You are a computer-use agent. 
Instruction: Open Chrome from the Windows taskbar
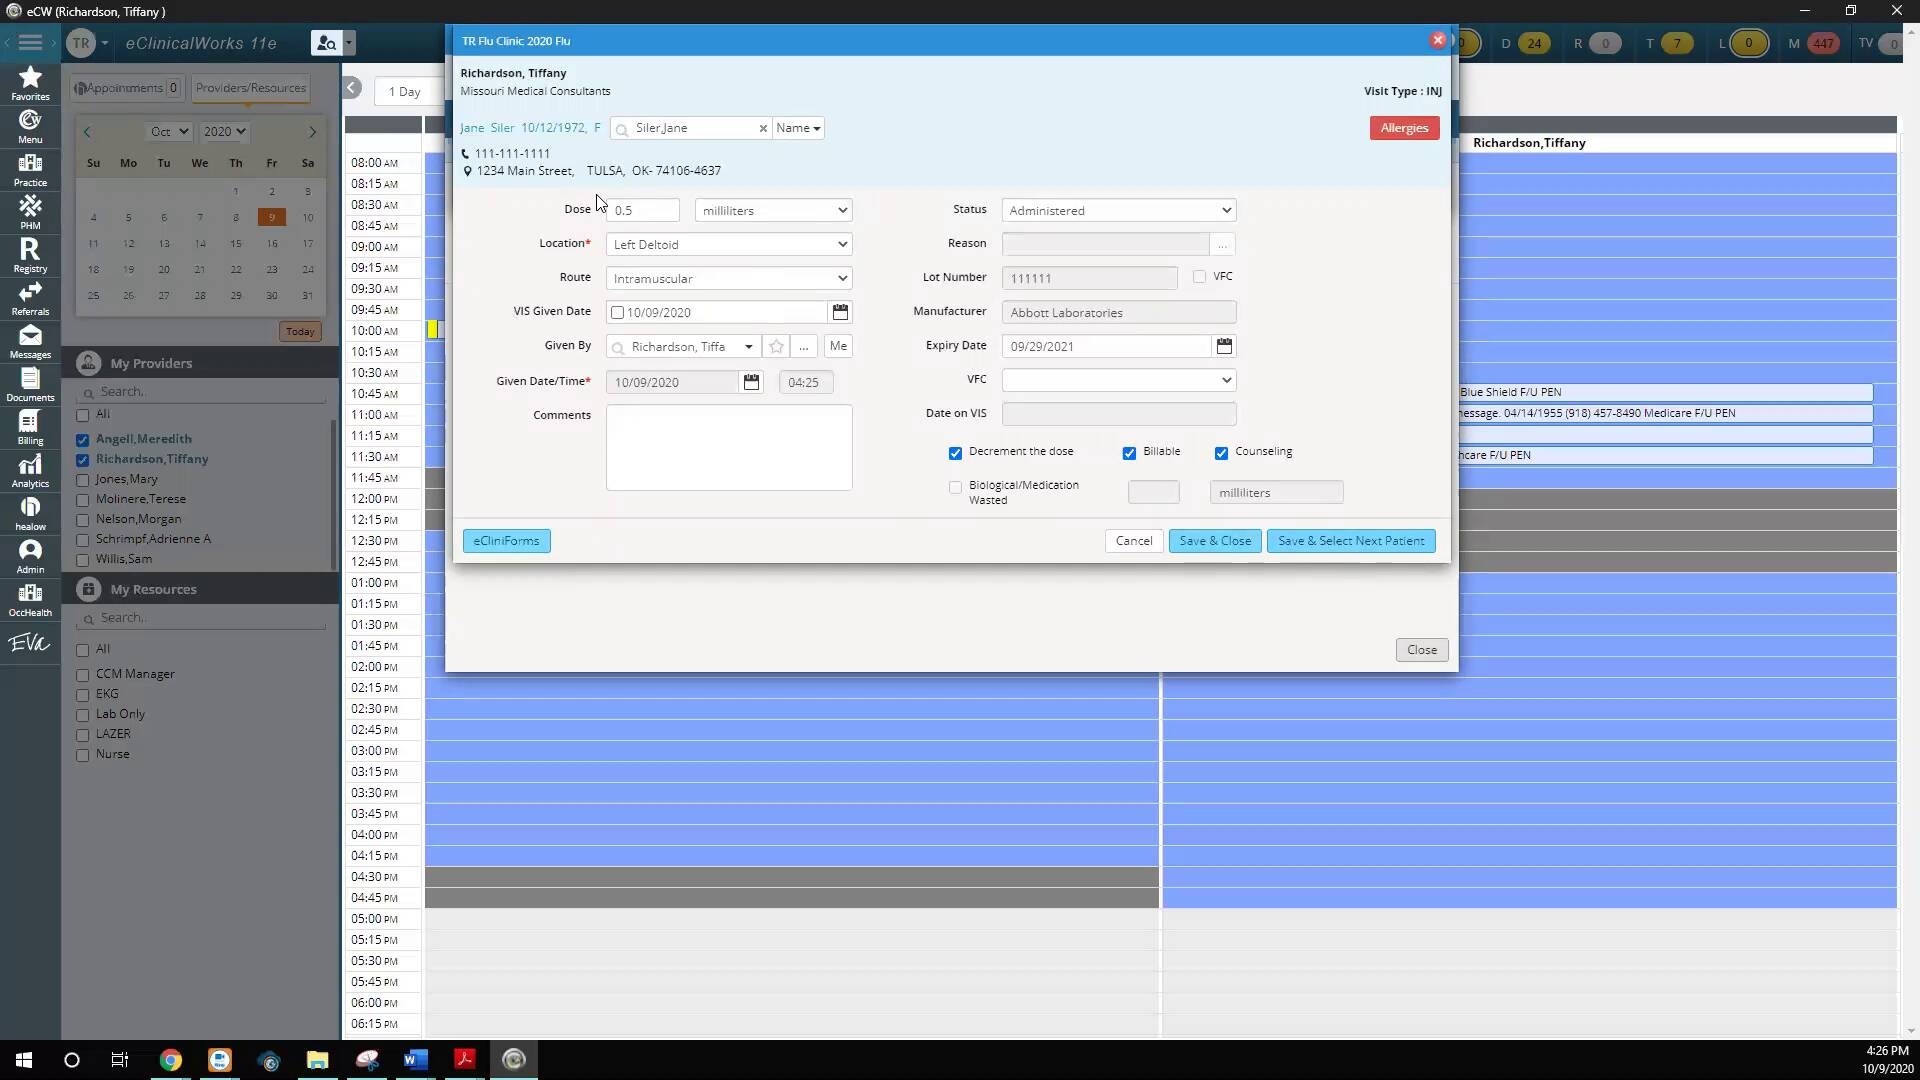coord(171,1060)
